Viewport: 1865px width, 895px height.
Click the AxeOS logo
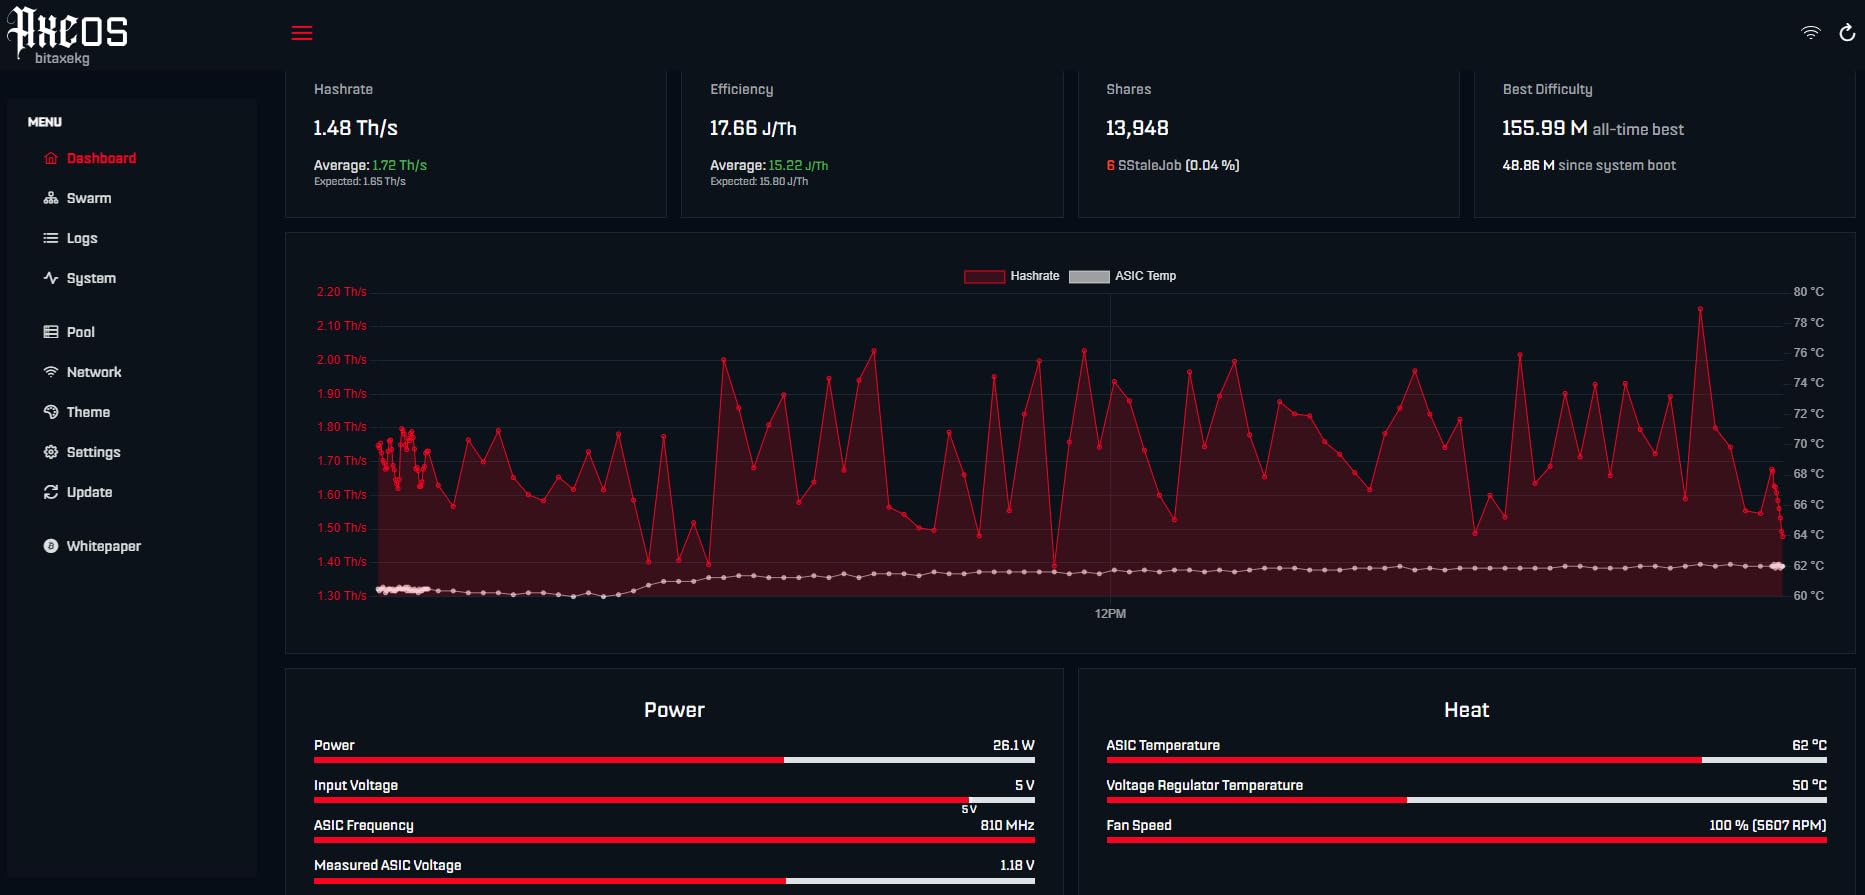coord(68,32)
